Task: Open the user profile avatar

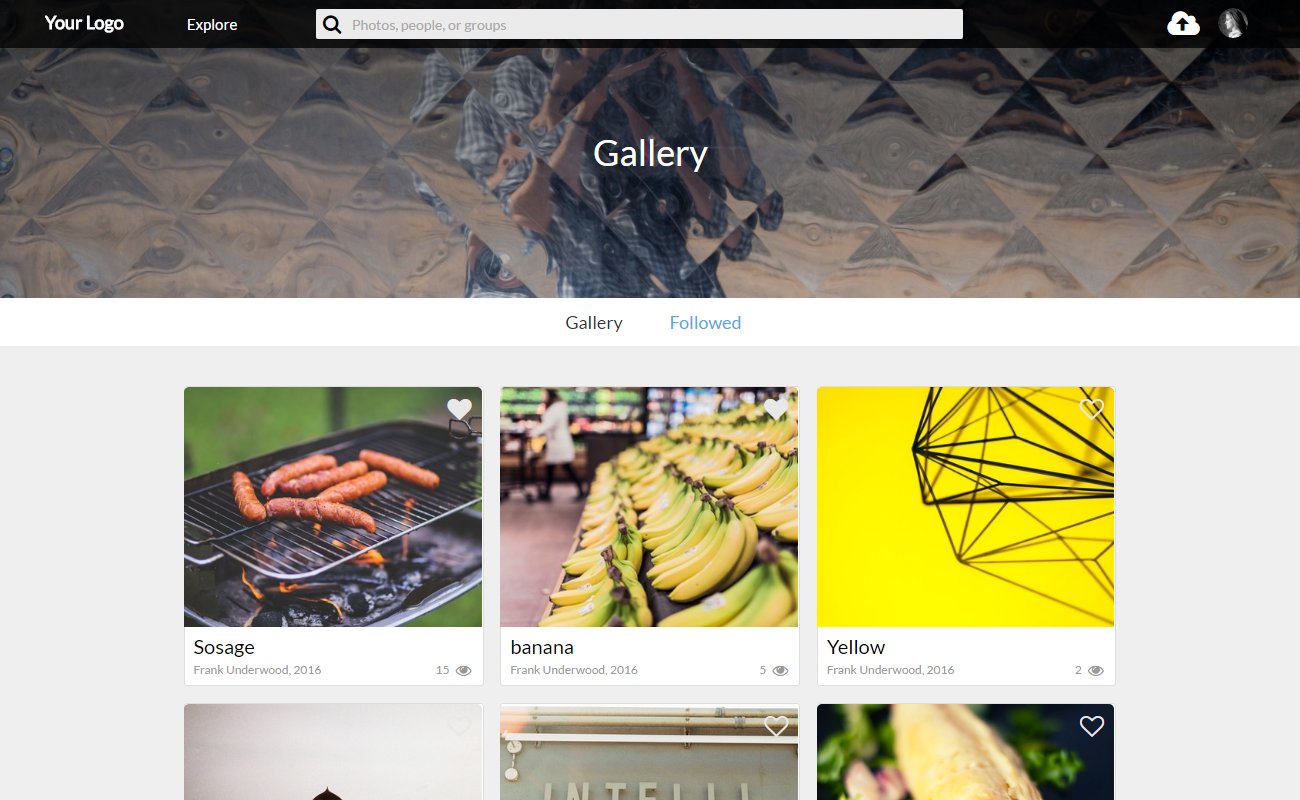Action: [x=1233, y=24]
